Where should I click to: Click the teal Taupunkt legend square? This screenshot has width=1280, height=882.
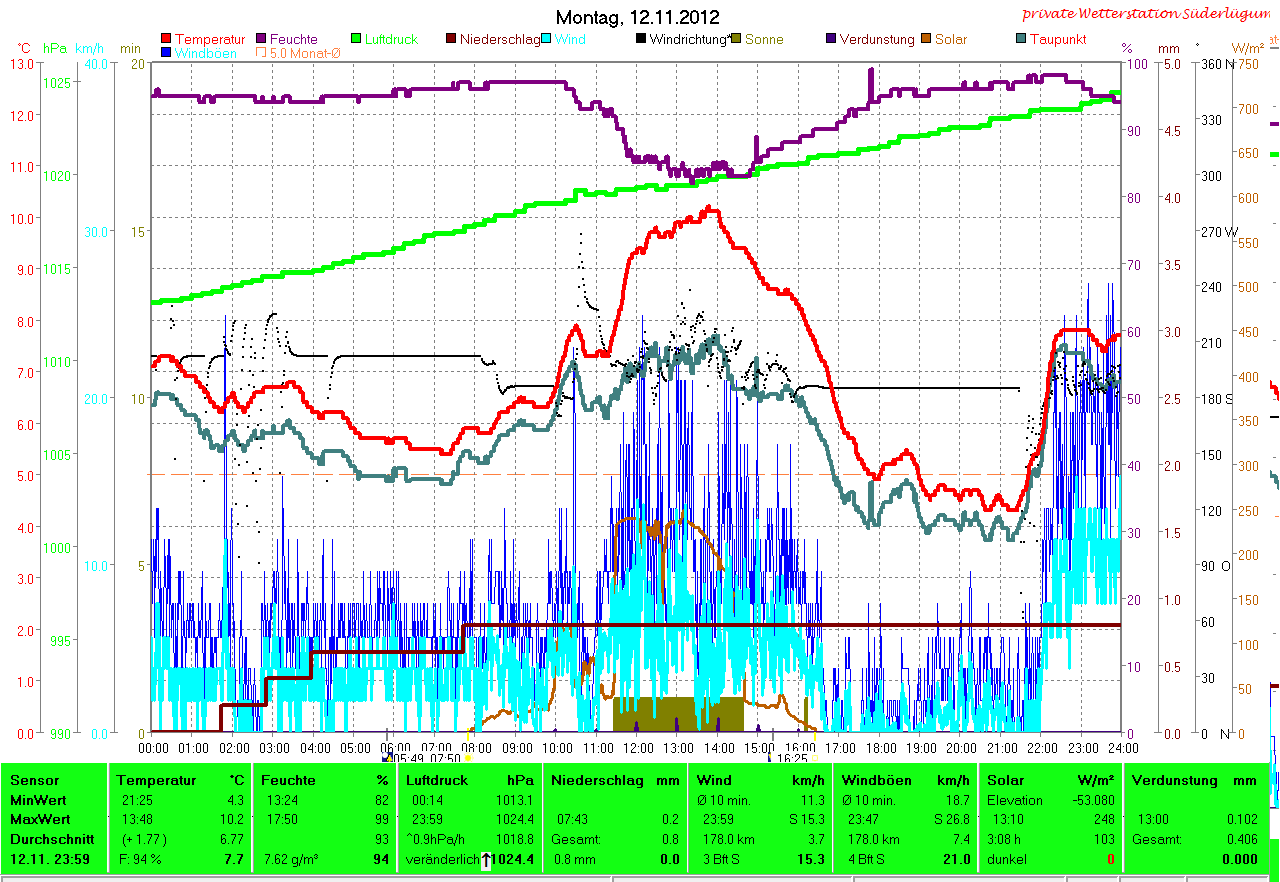point(1021,39)
